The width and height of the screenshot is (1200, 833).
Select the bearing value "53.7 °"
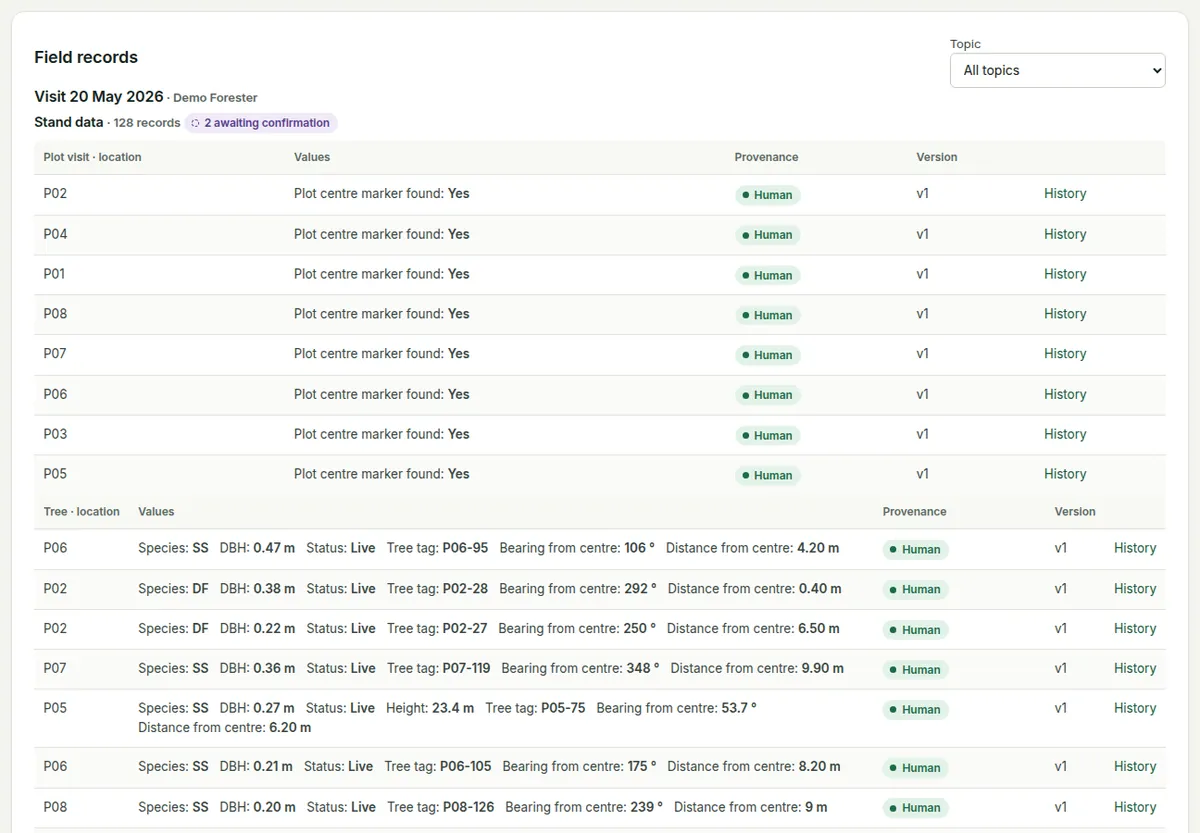click(x=739, y=708)
